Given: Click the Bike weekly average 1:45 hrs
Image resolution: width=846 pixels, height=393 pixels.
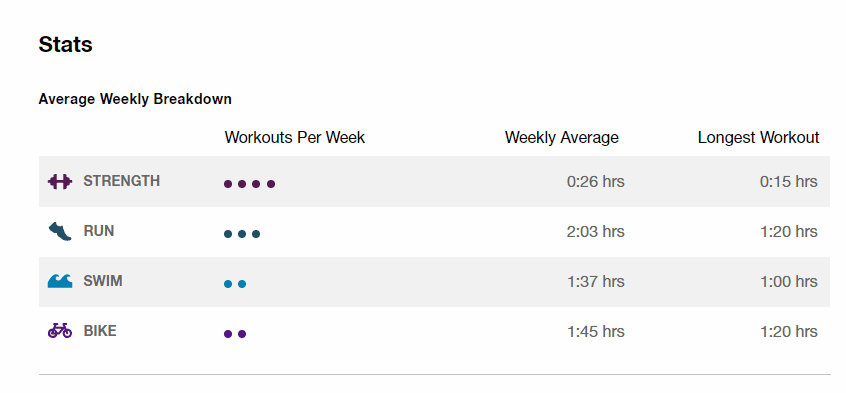Looking at the screenshot, I should [596, 331].
